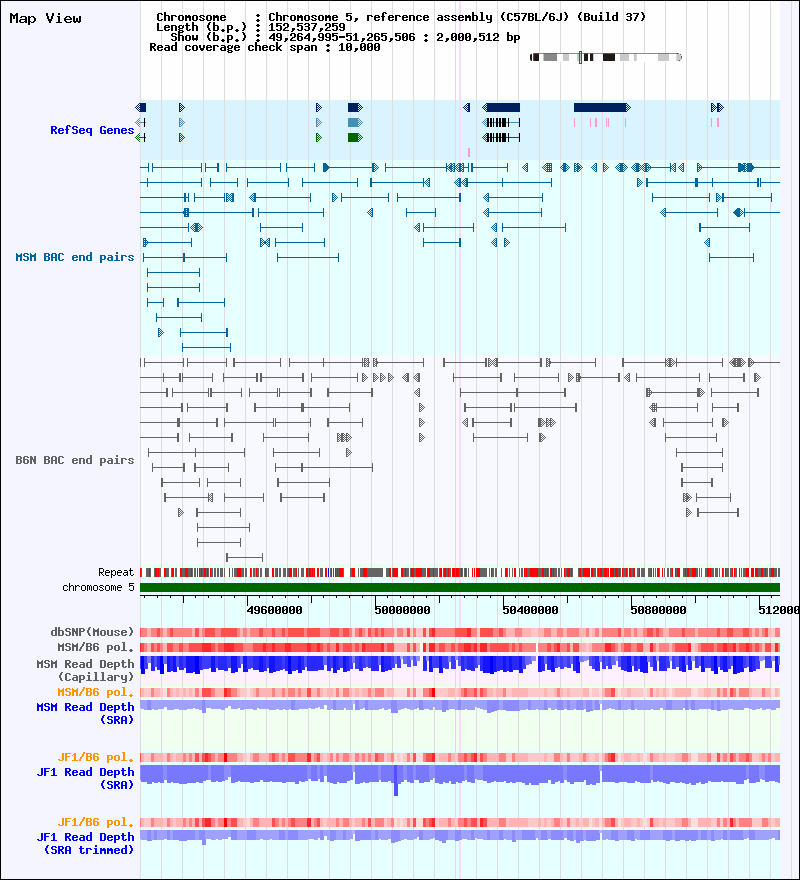
Task: Open the MSM Read Depth (SRA) link
Action: (x=85, y=713)
